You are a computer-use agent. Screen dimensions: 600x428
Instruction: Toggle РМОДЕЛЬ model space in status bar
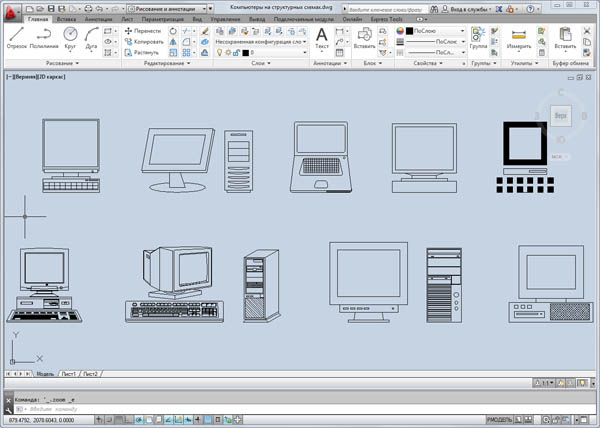click(x=499, y=419)
